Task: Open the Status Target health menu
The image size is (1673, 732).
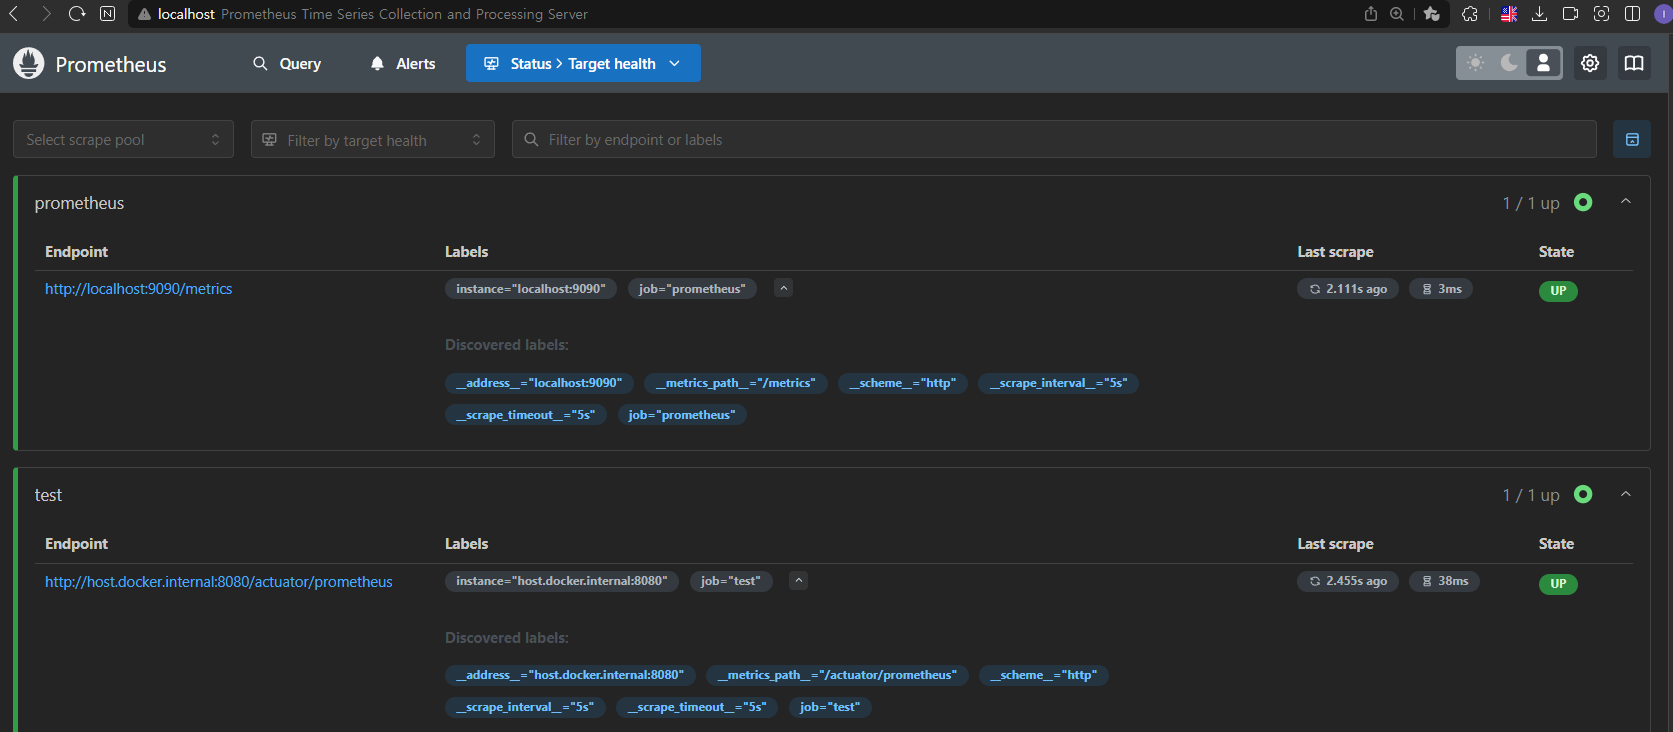Action: (583, 63)
